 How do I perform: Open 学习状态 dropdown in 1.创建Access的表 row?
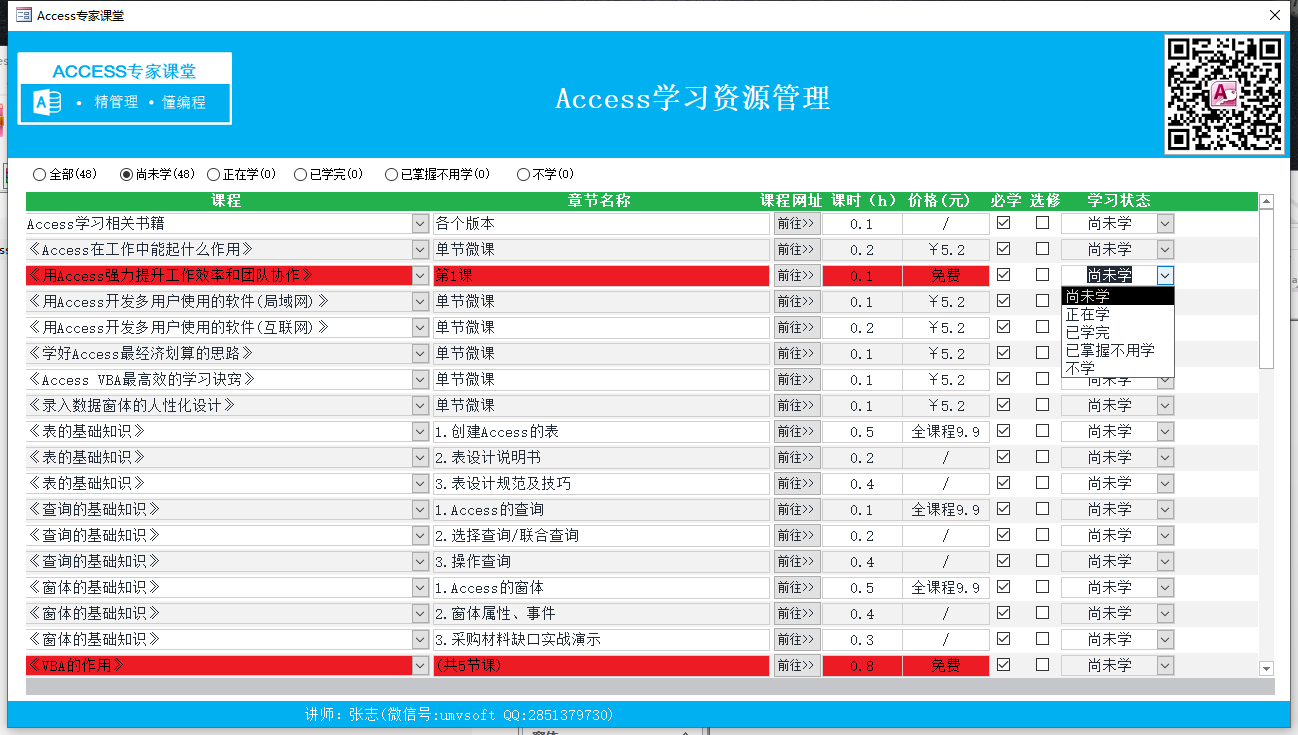tap(1165, 432)
